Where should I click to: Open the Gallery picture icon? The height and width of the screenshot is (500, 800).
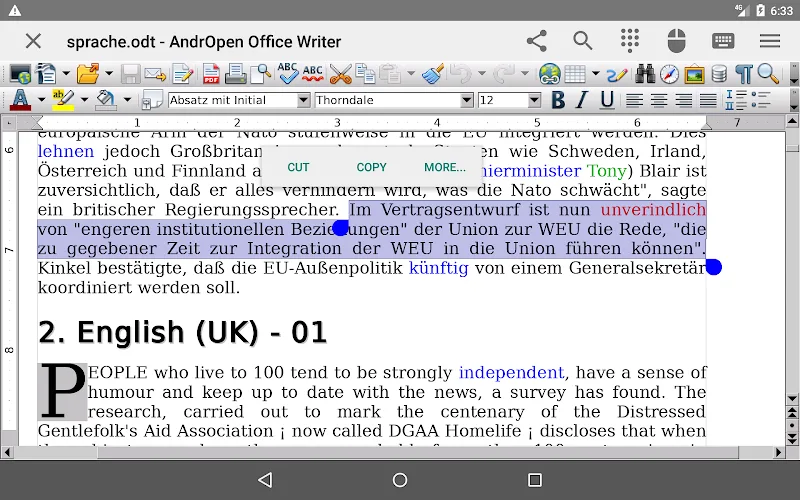[x=694, y=74]
